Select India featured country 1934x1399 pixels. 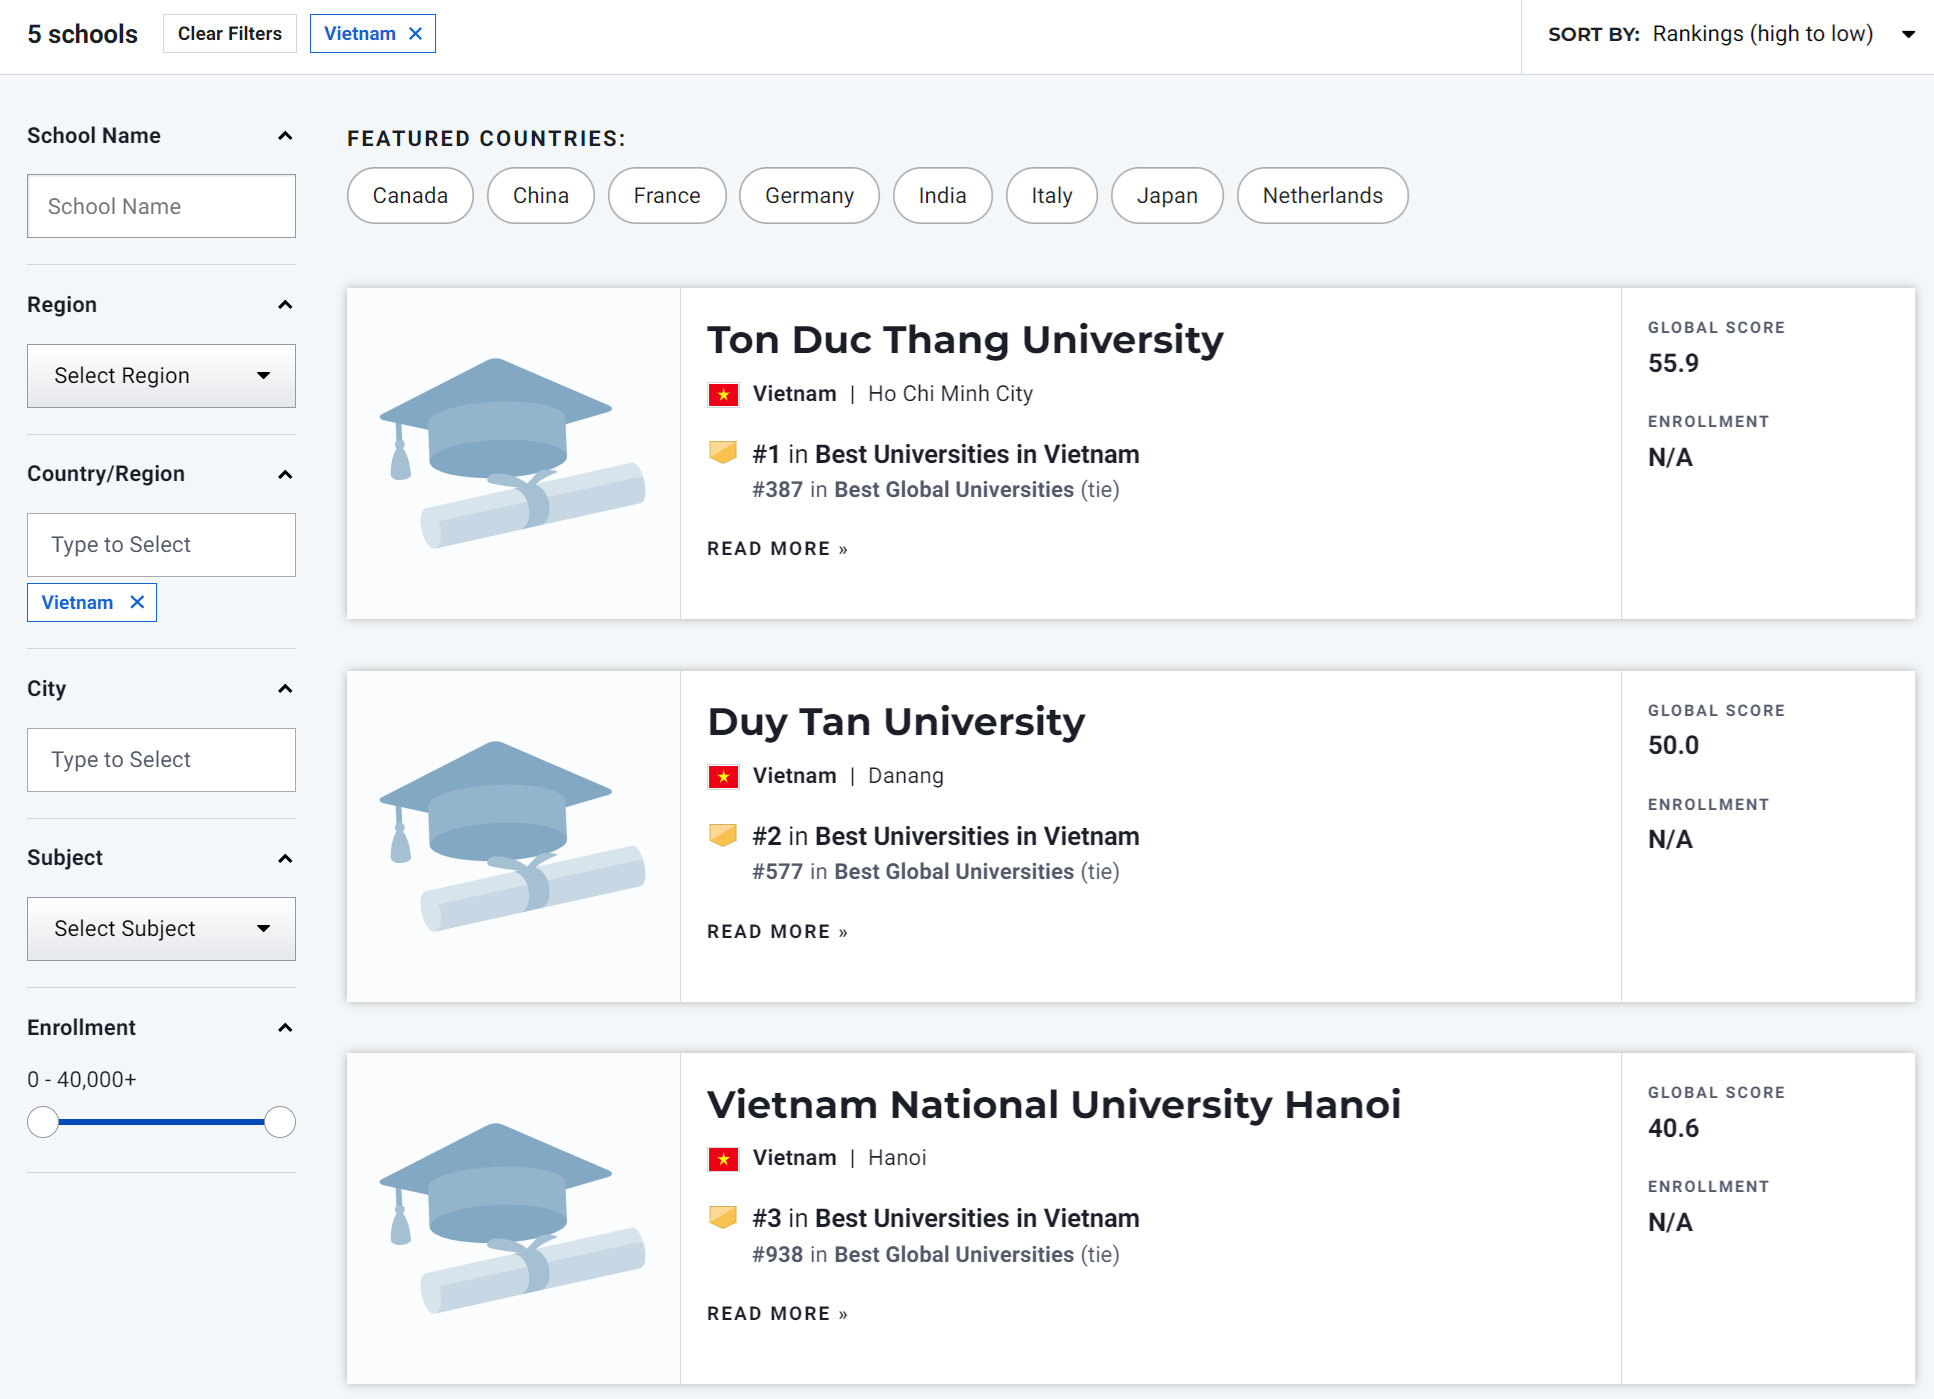pos(943,195)
